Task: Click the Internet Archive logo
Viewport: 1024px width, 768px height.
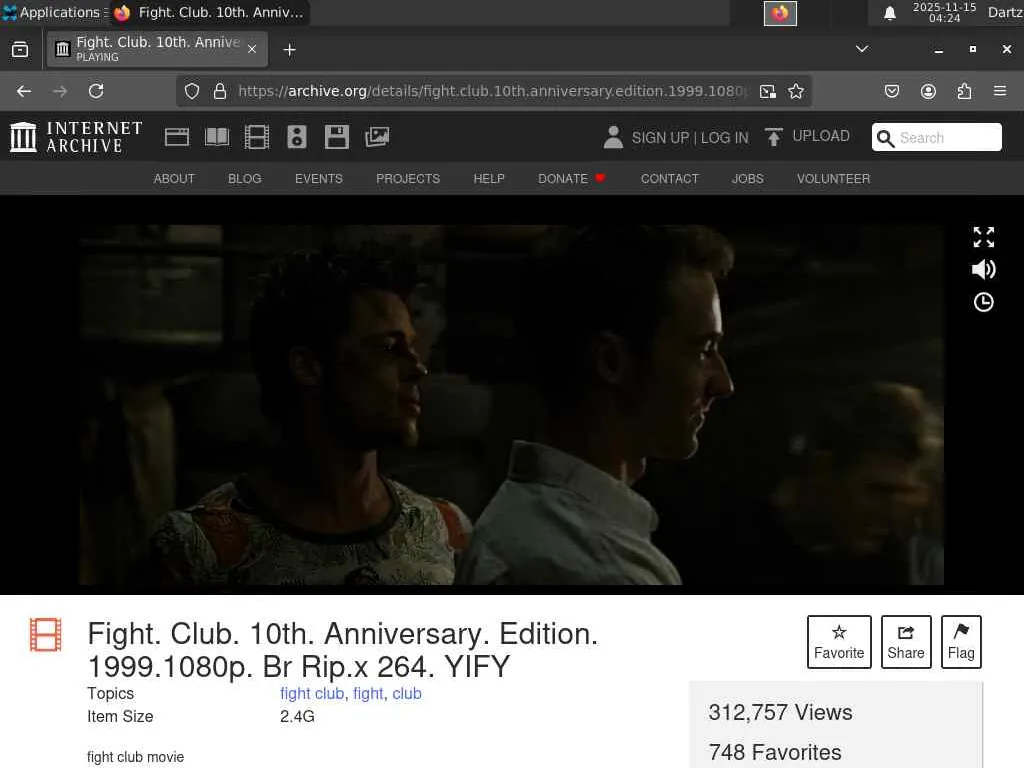Action: pyautogui.click(x=76, y=137)
